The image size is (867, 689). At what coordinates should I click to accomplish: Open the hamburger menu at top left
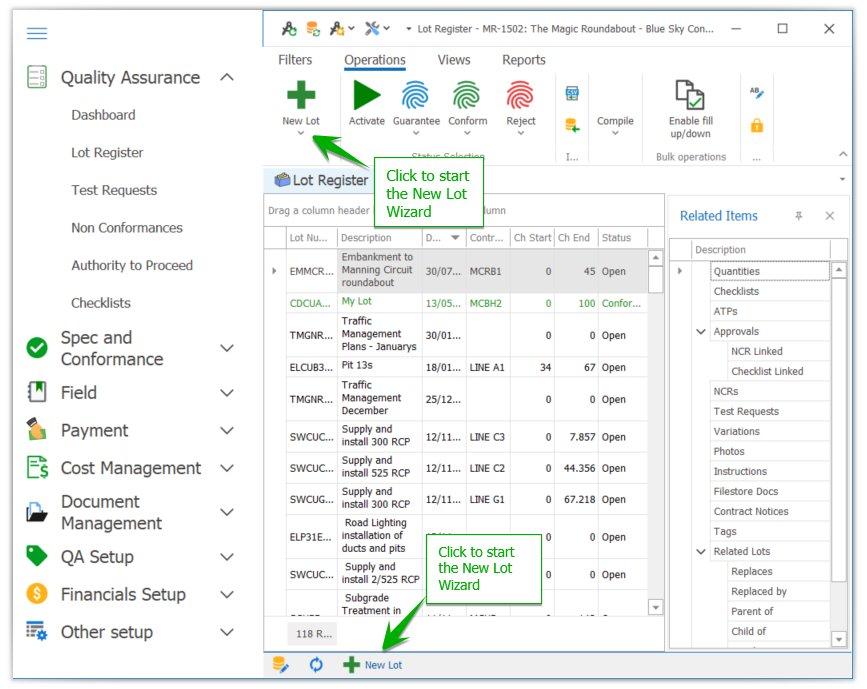[x=37, y=33]
